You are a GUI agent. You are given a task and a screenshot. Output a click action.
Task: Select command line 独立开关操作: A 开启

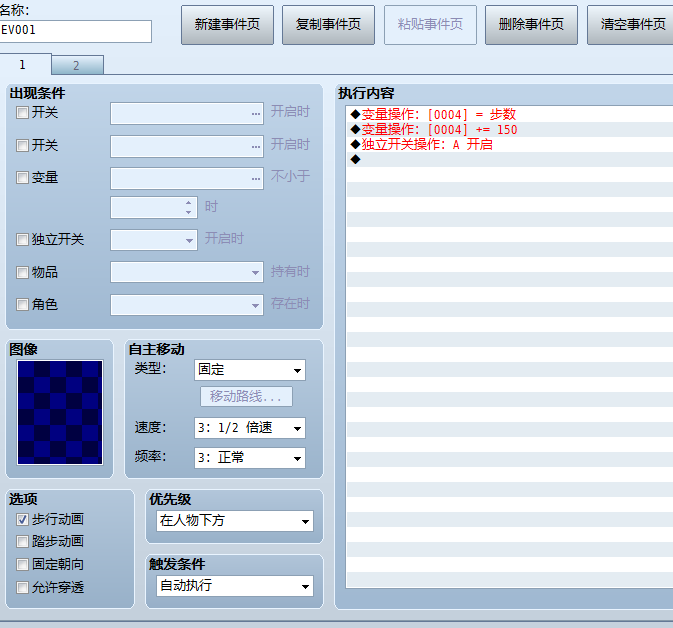[510, 145]
